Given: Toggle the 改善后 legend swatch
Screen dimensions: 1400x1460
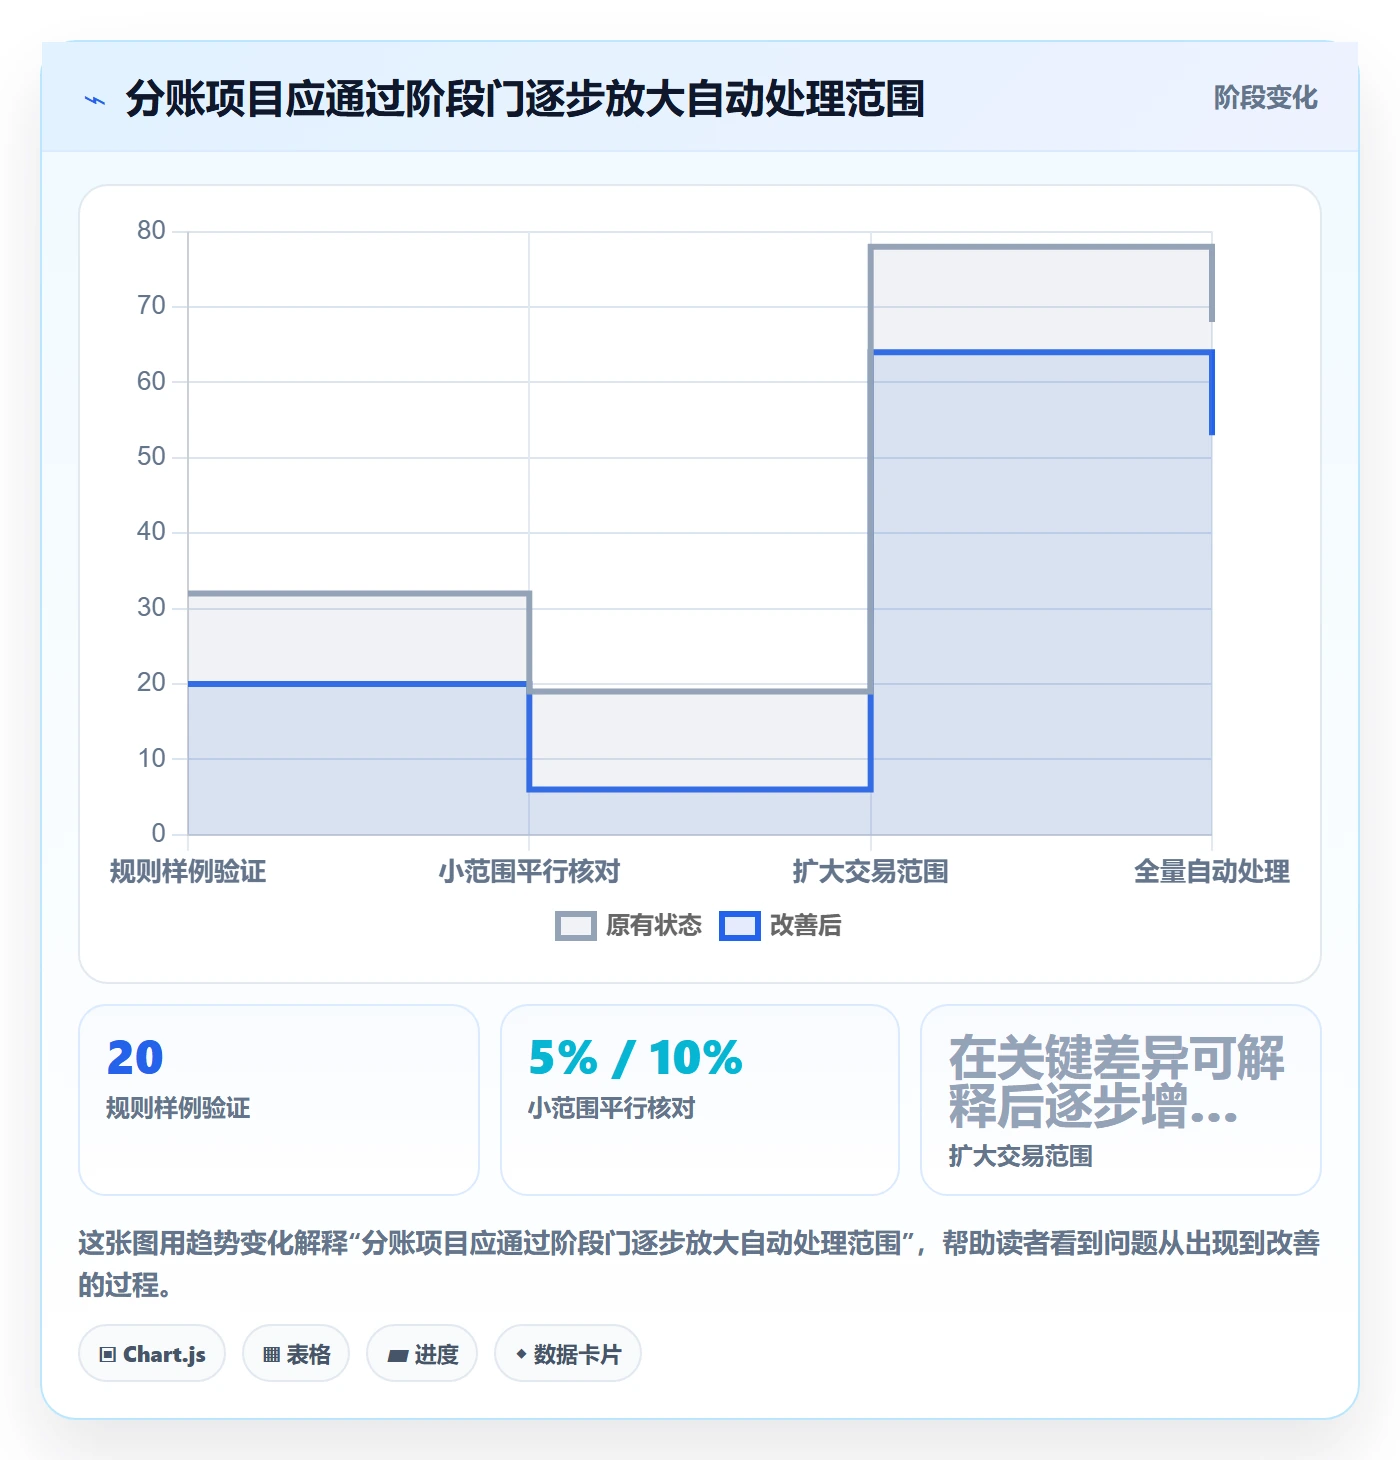Looking at the screenshot, I should click(740, 926).
